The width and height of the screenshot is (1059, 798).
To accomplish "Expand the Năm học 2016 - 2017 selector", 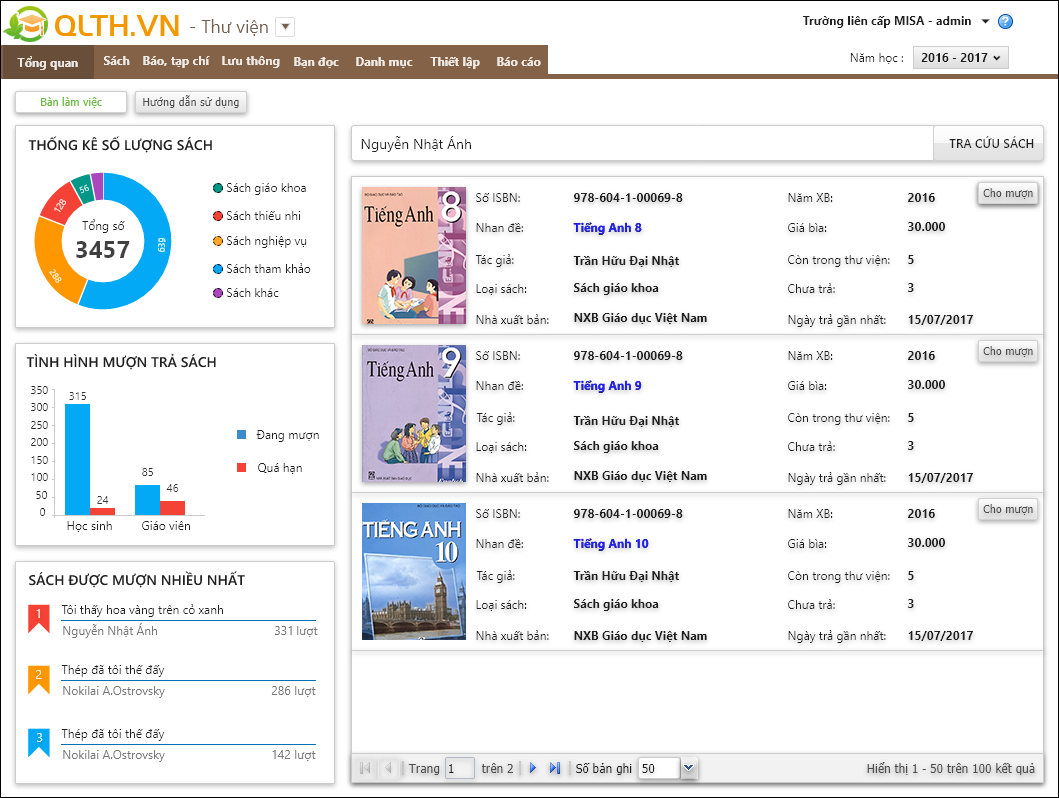I will (960, 58).
